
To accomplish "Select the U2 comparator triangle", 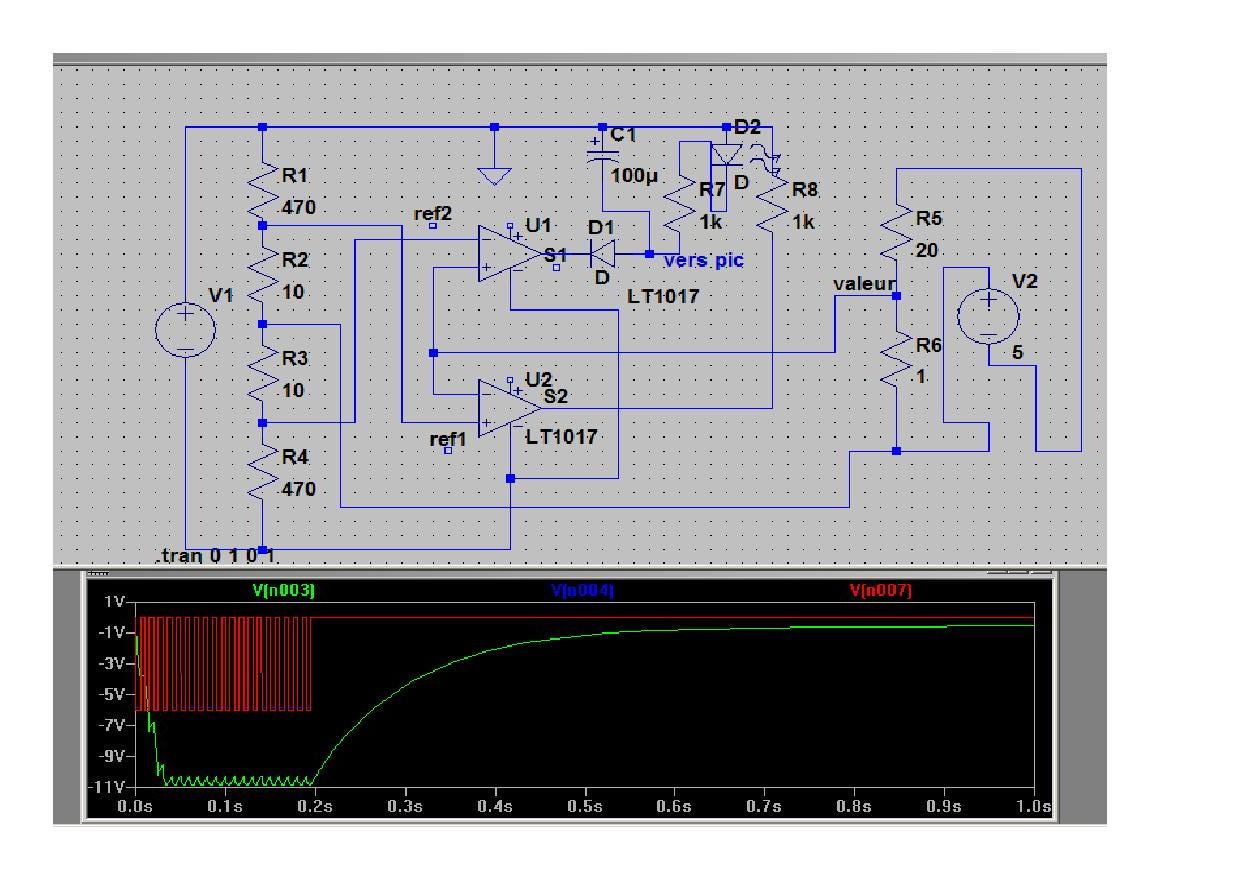I will 509,408.
